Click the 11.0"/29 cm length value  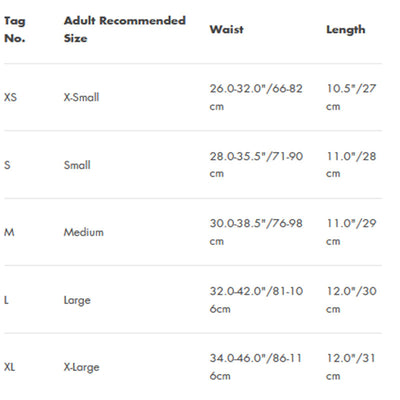[x=351, y=232]
